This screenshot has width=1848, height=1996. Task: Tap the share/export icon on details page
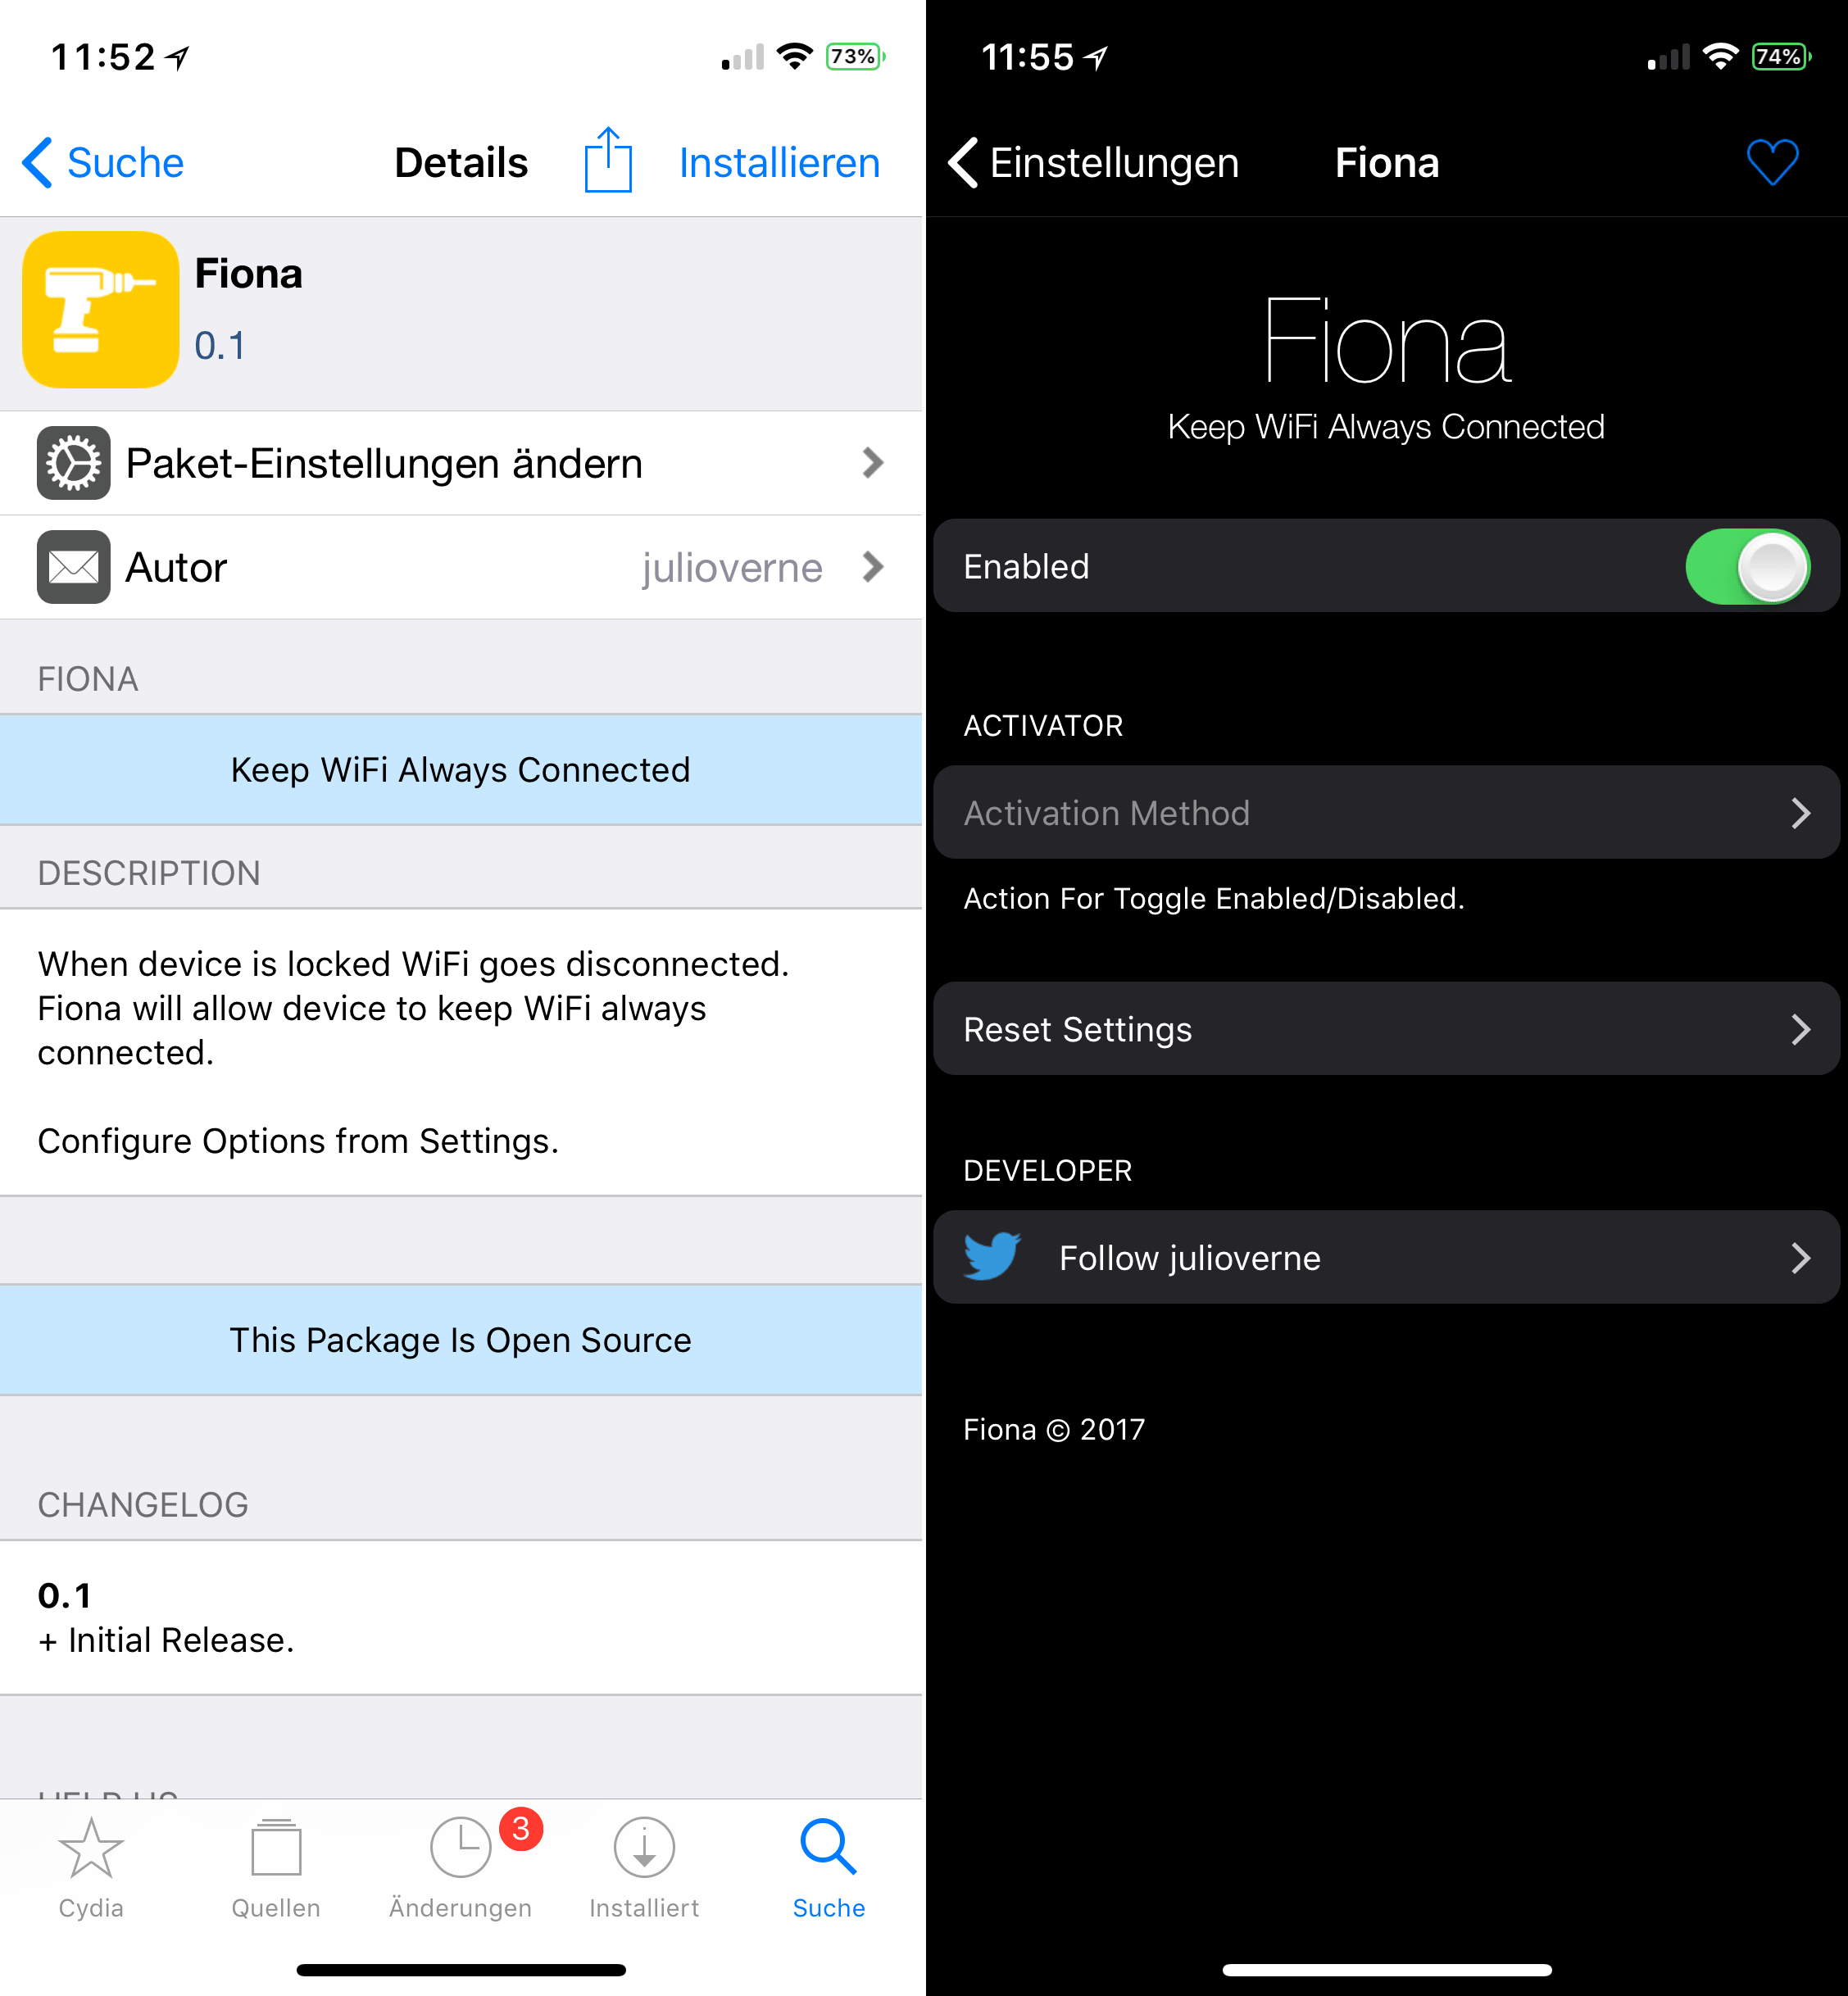click(x=608, y=161)
